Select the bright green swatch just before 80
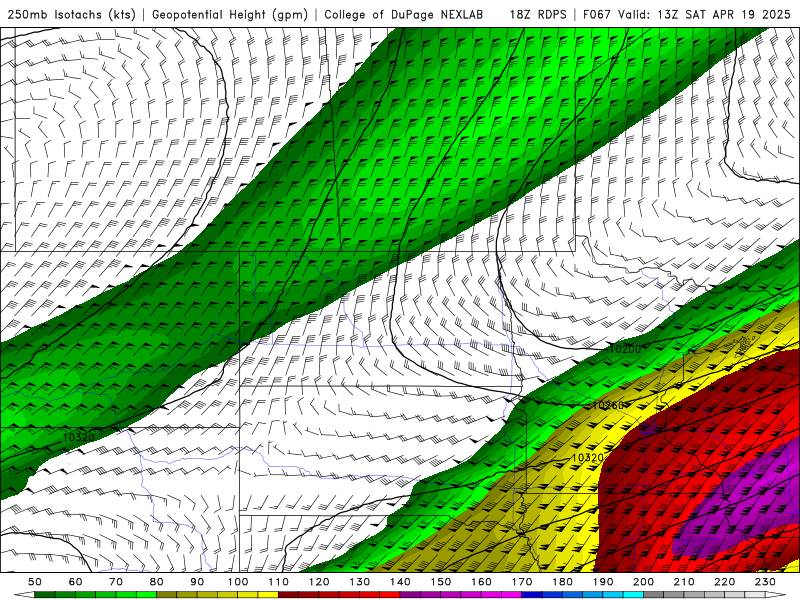This screenshot has height=600, width=800. click(x=146, y=594)
